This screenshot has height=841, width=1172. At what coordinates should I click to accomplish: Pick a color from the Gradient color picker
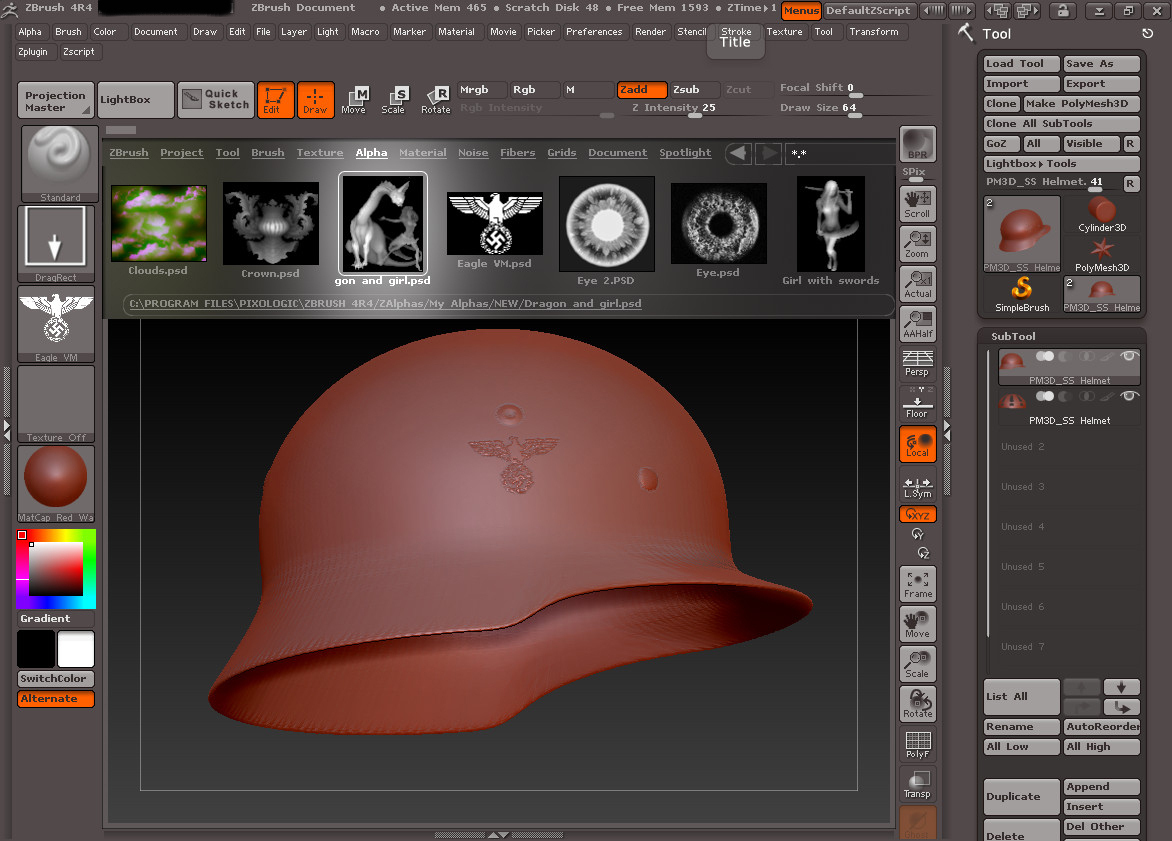[55, 568]
